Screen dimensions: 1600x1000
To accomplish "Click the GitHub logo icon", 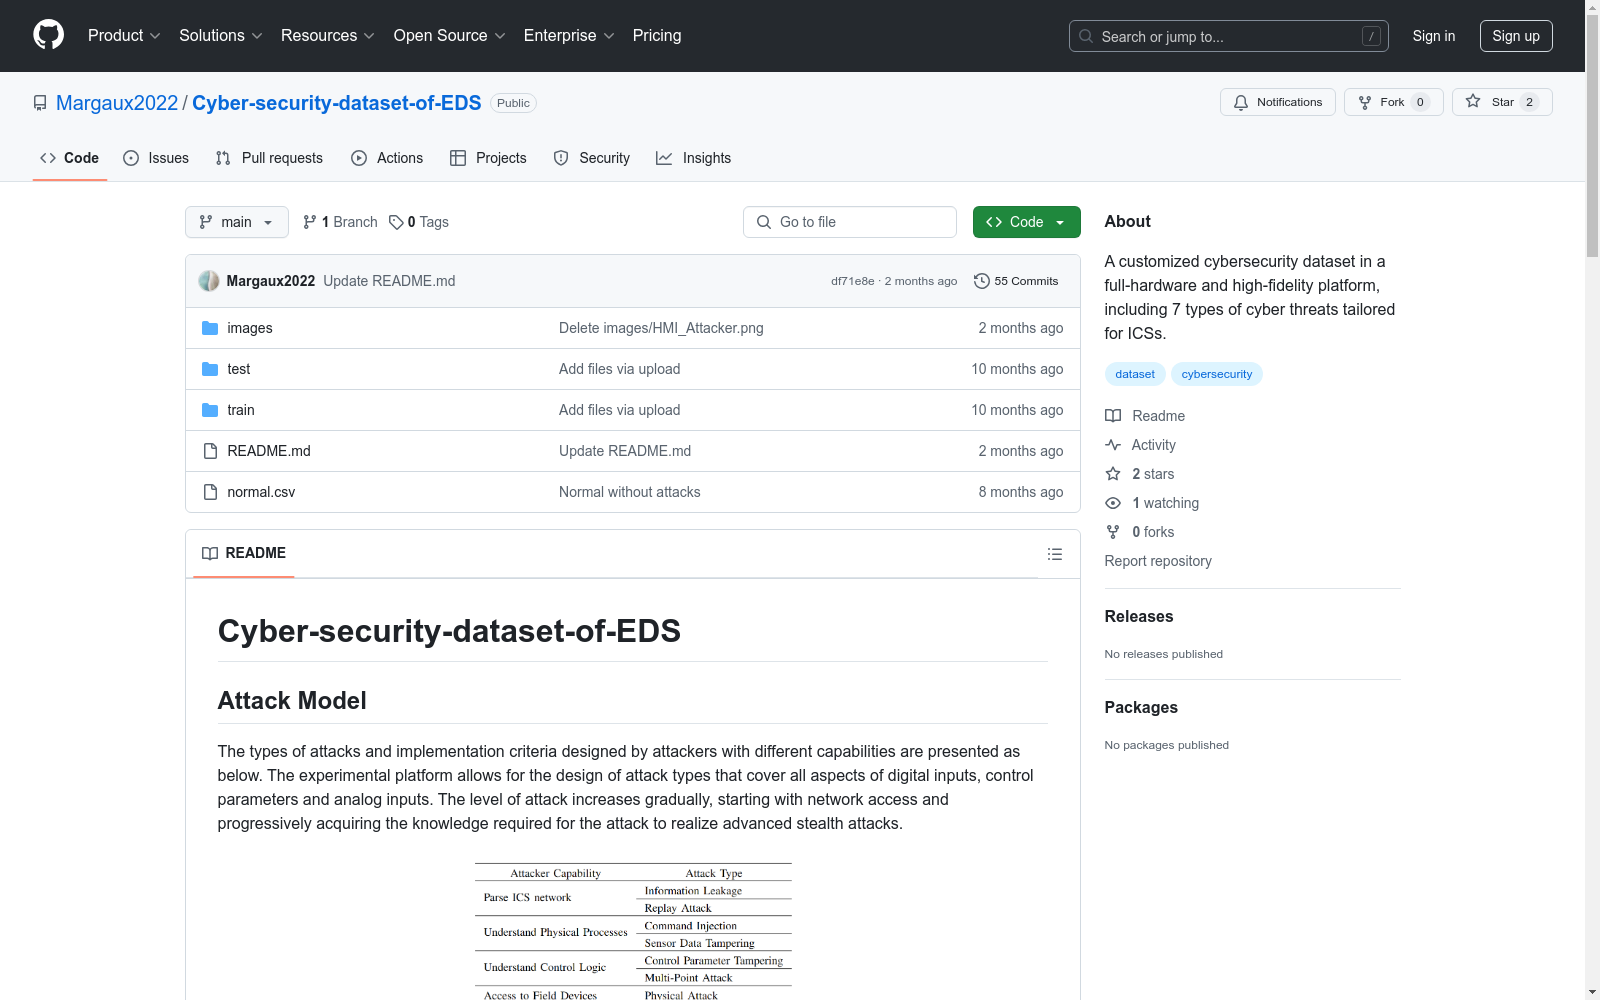I will 48,35.
